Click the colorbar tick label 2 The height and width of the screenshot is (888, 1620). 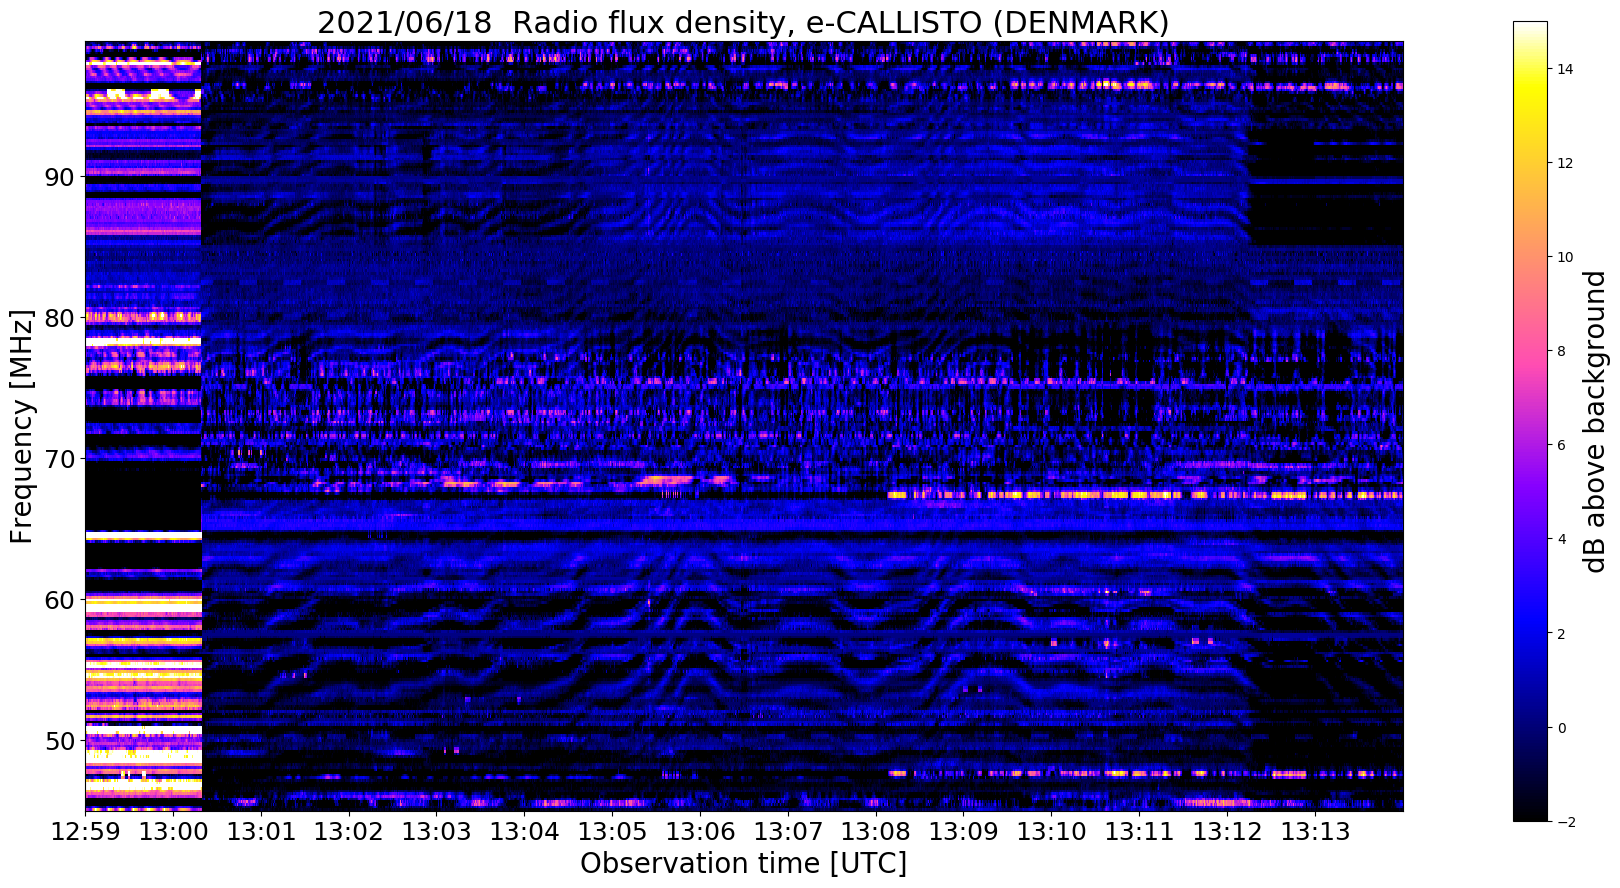(1560, 634)
